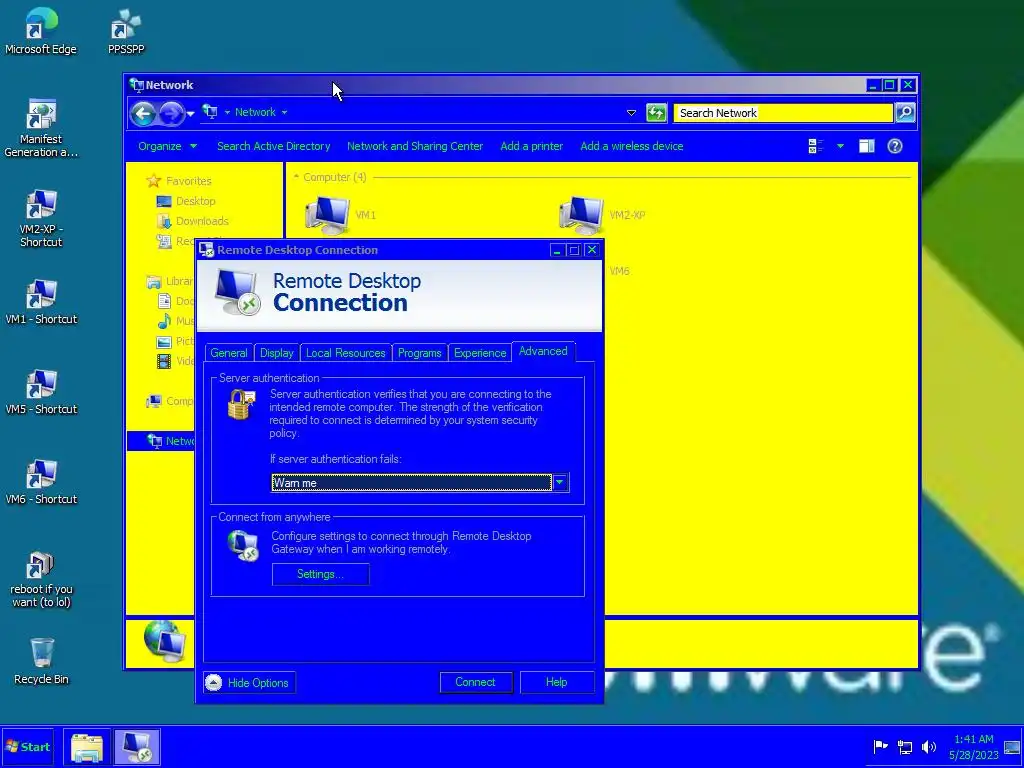Viewport: 1024px width, 768px height.
Task: Switch to Programs tab
Action: [x=419, y=353]
